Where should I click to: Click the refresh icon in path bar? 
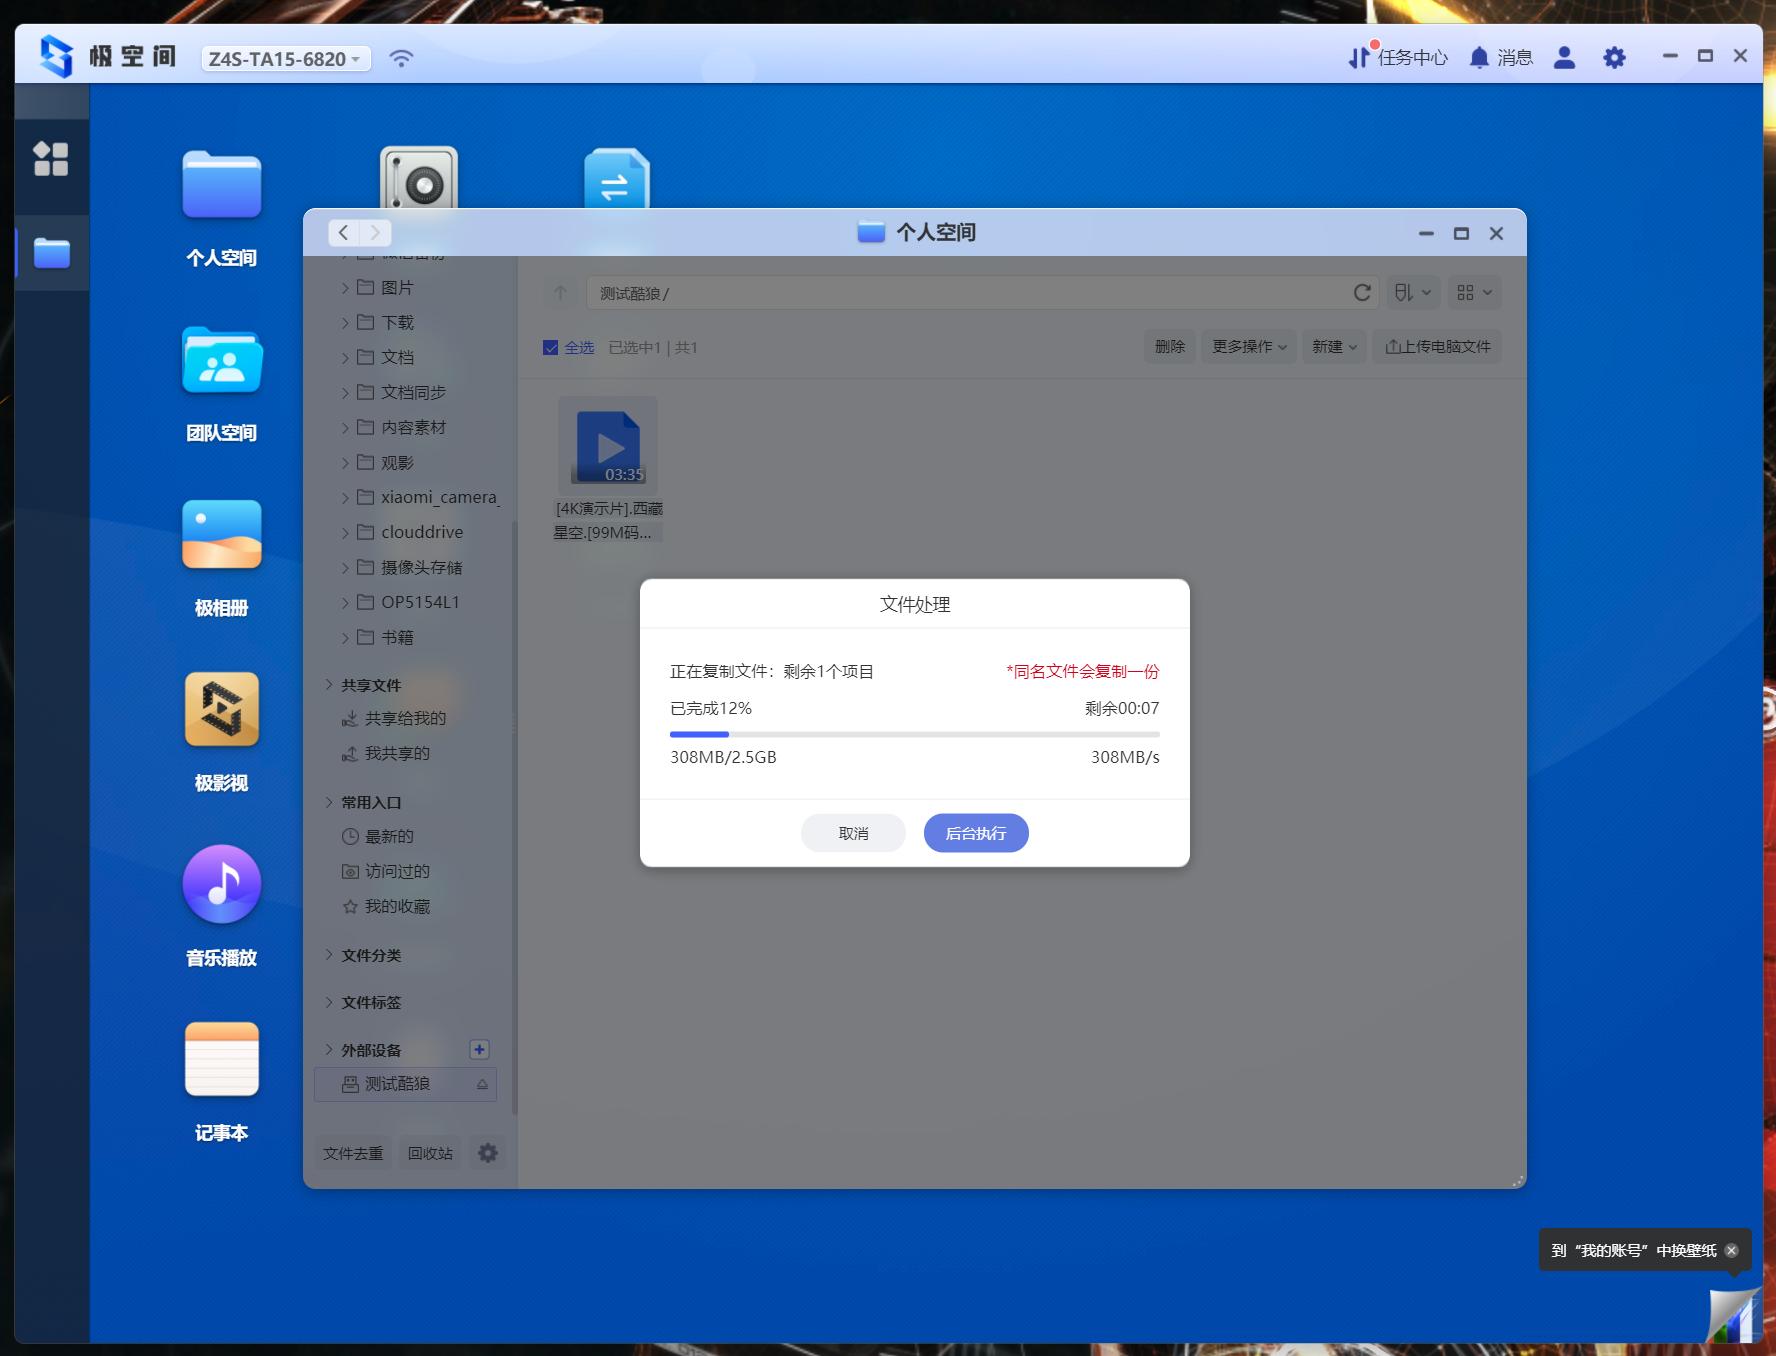pos(1361,293)
